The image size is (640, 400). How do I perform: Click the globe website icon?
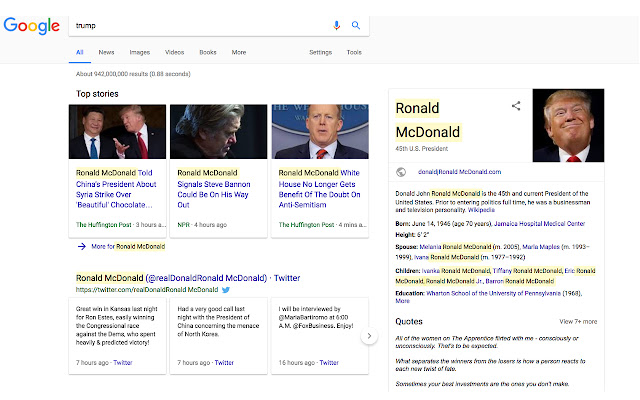401,172
